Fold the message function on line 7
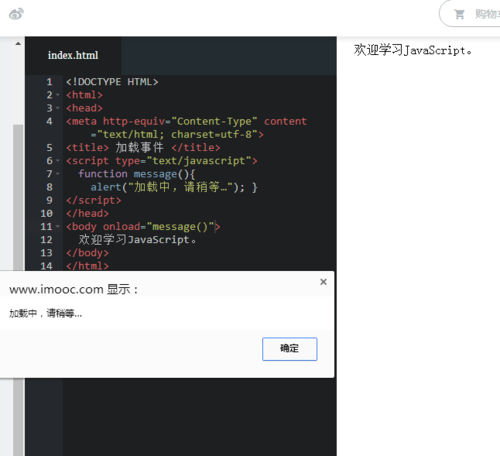The width and height of the screenshot is (500, 456). (58, 174)
